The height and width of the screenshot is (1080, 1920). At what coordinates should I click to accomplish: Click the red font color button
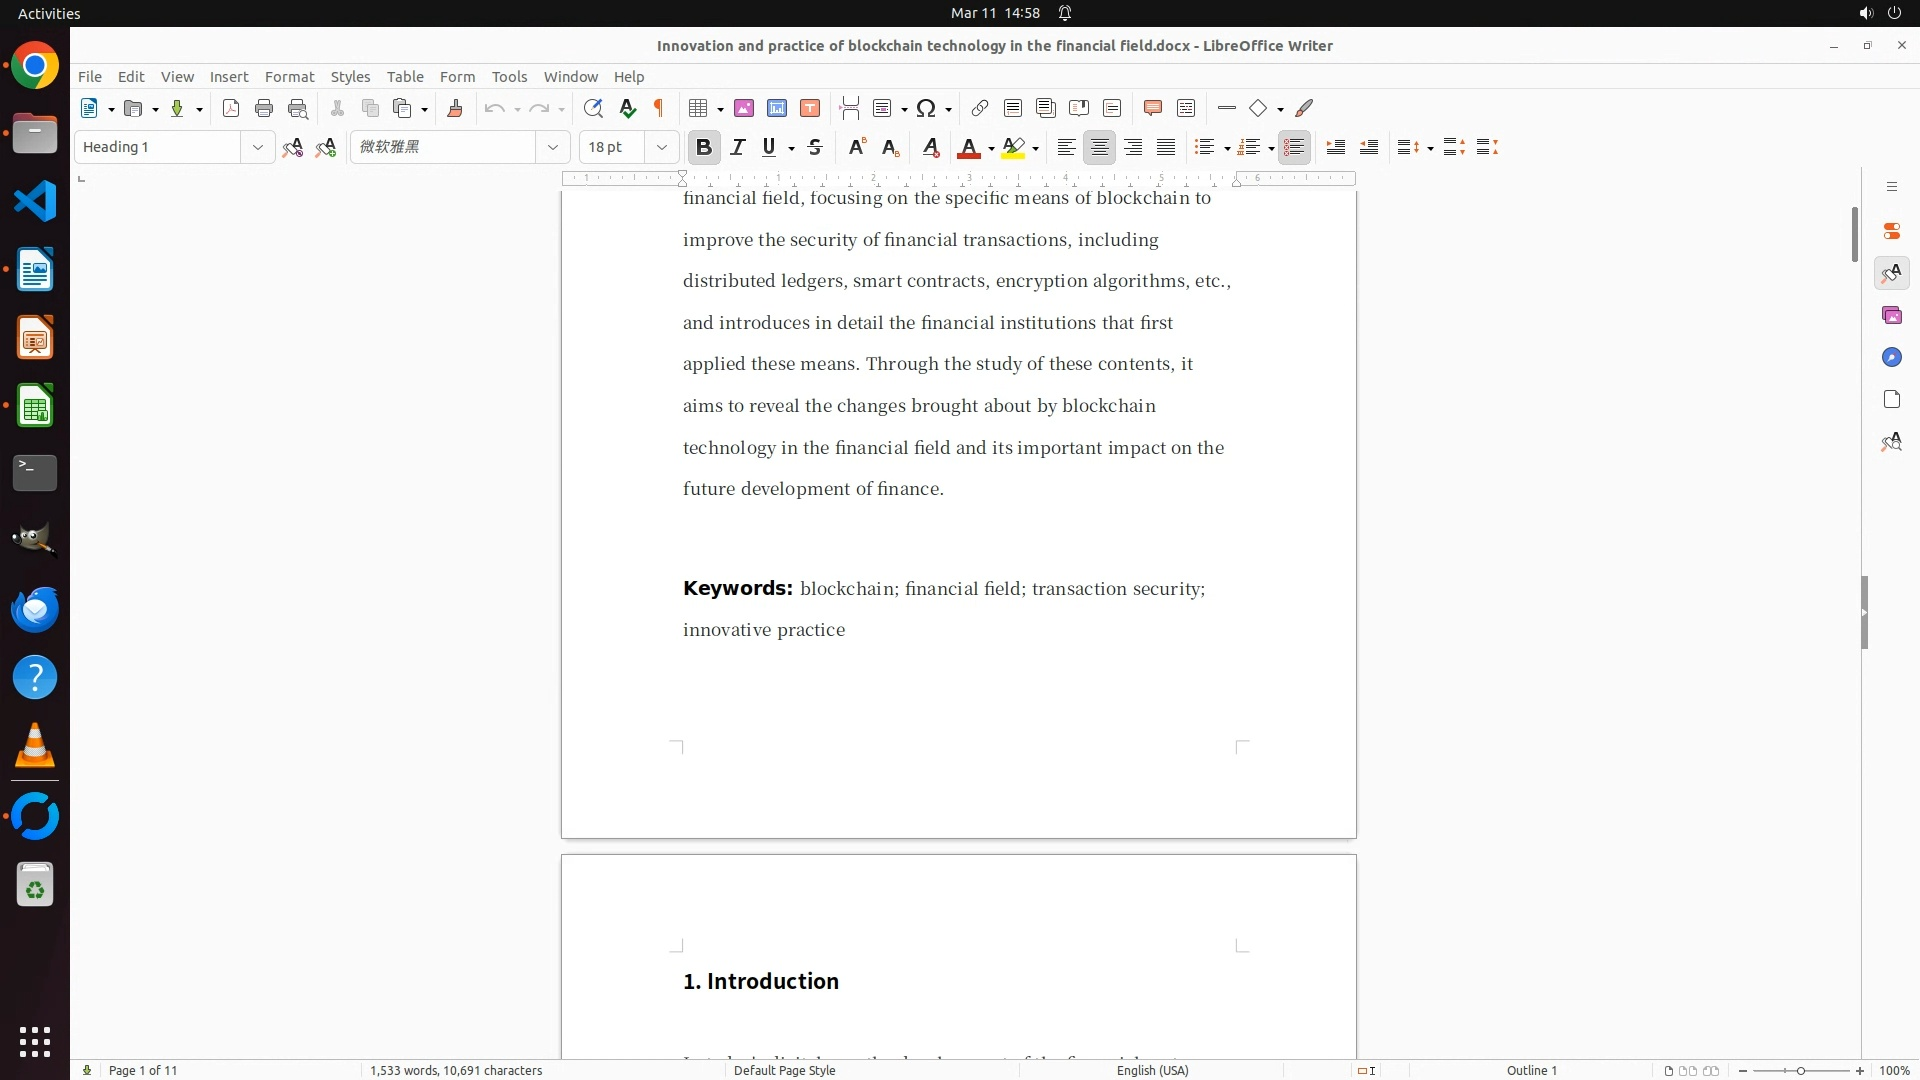coord(968,148)
